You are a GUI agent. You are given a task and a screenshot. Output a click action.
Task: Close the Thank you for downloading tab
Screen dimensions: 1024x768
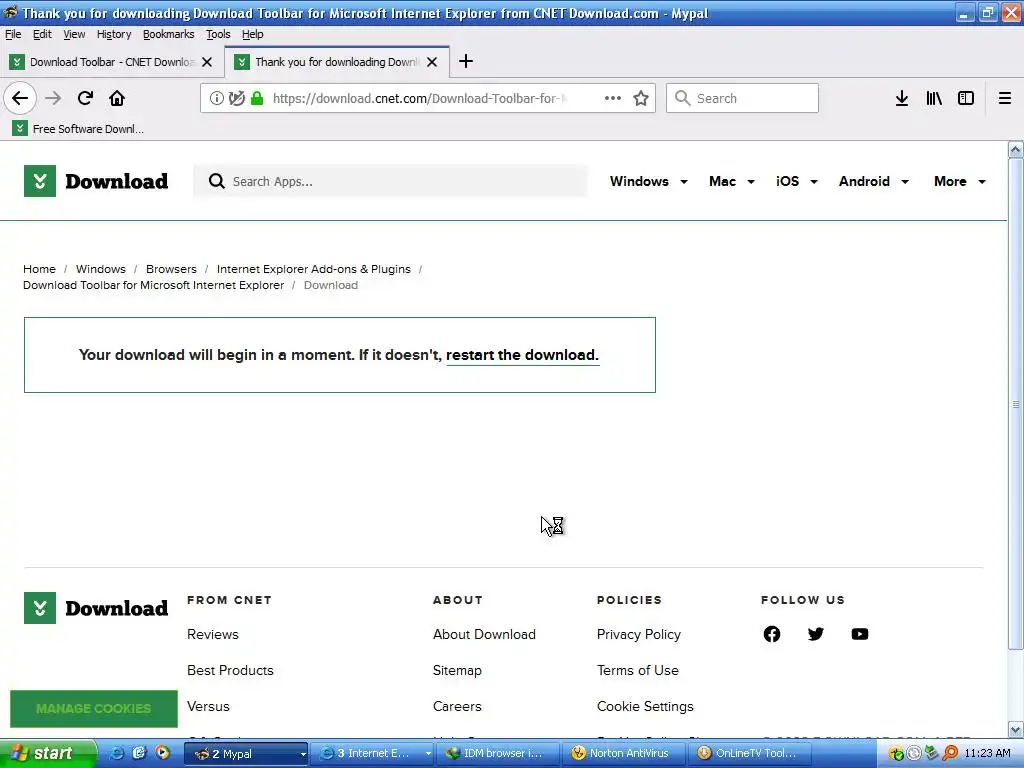[x=432, y=62]
